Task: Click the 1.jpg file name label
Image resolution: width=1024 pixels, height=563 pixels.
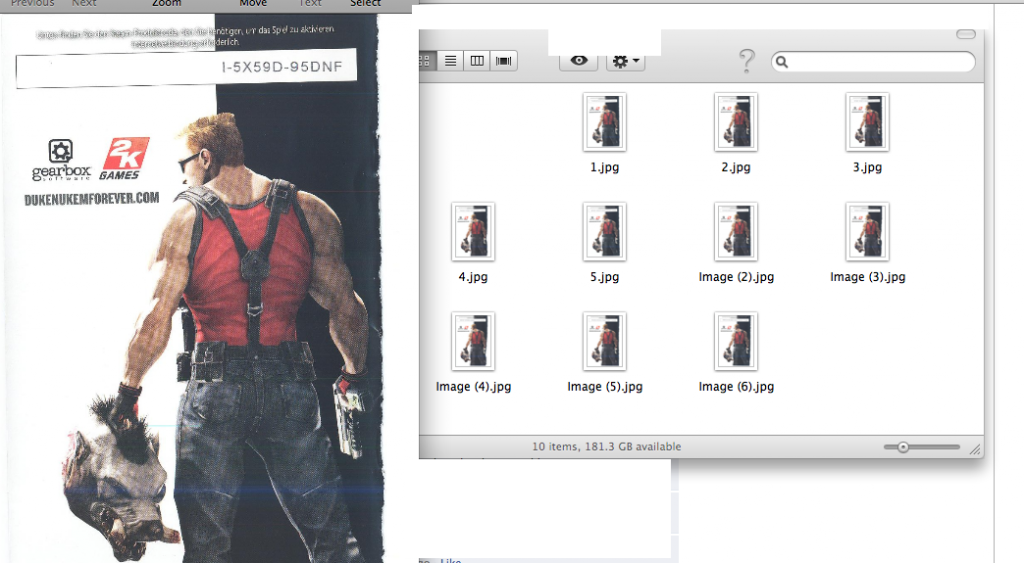Action: tap(605, 167)
